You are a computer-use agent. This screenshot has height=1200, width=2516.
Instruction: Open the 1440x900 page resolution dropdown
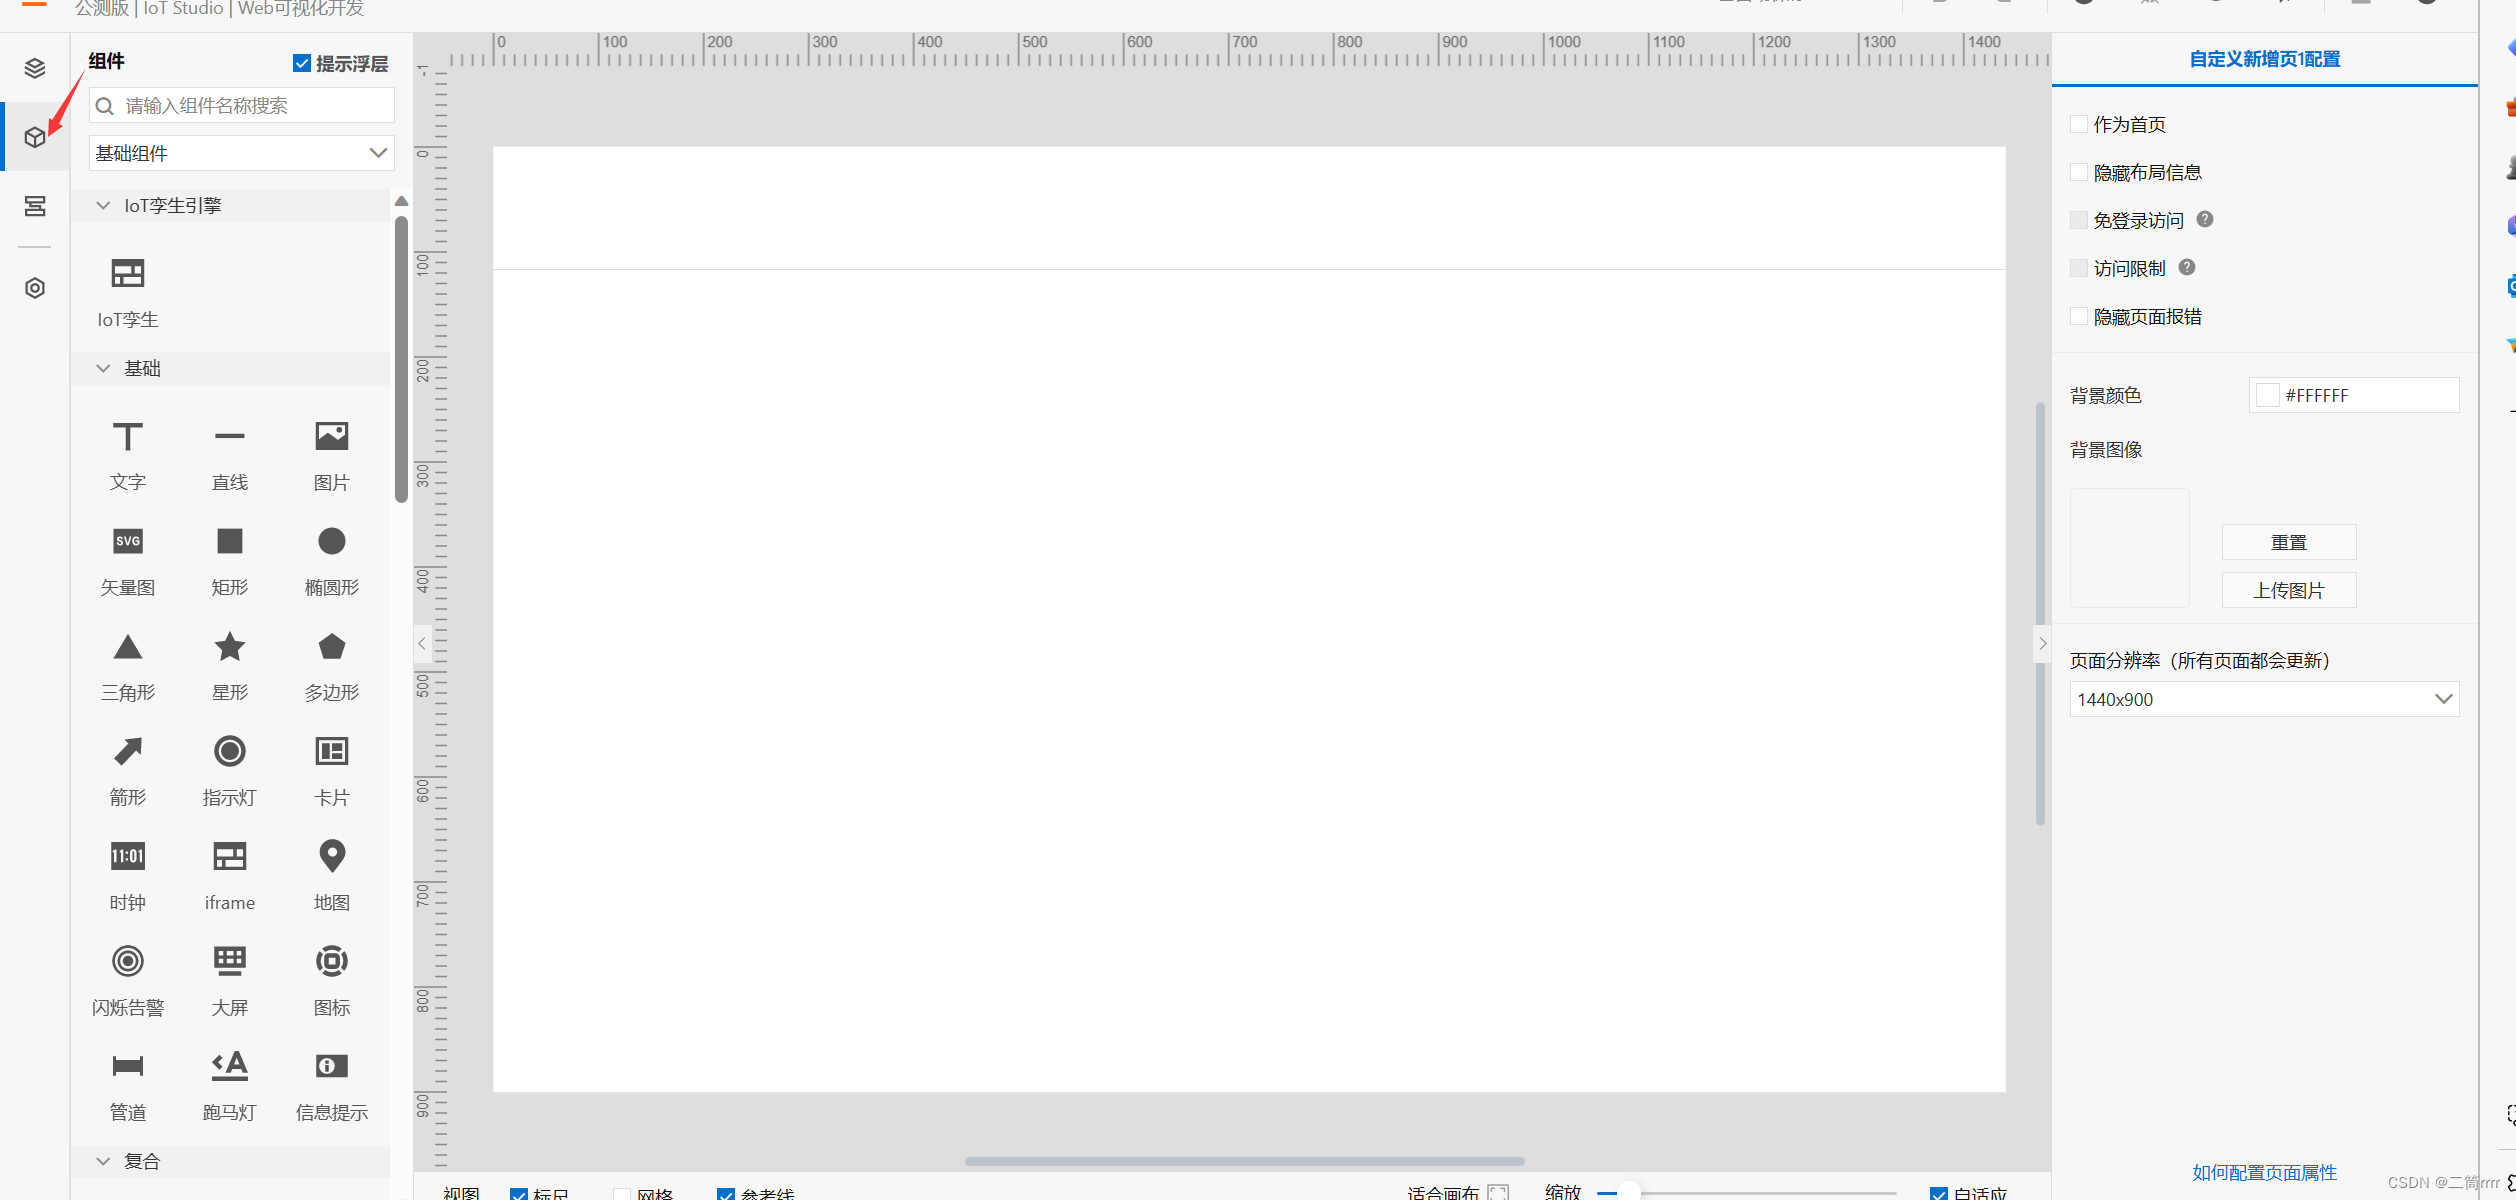coord(2263,699)
